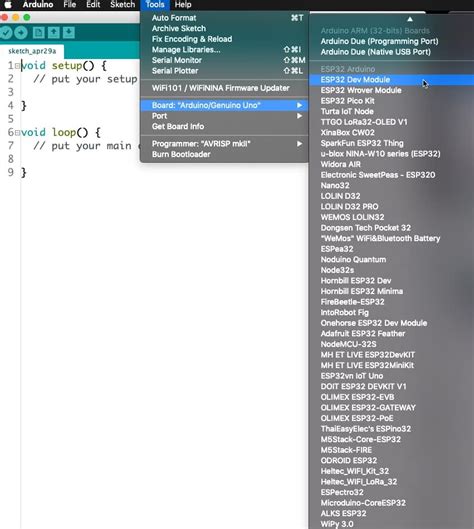Open the Help menu
The width and height of the screenshot is (474, 529).
point(183,4)
